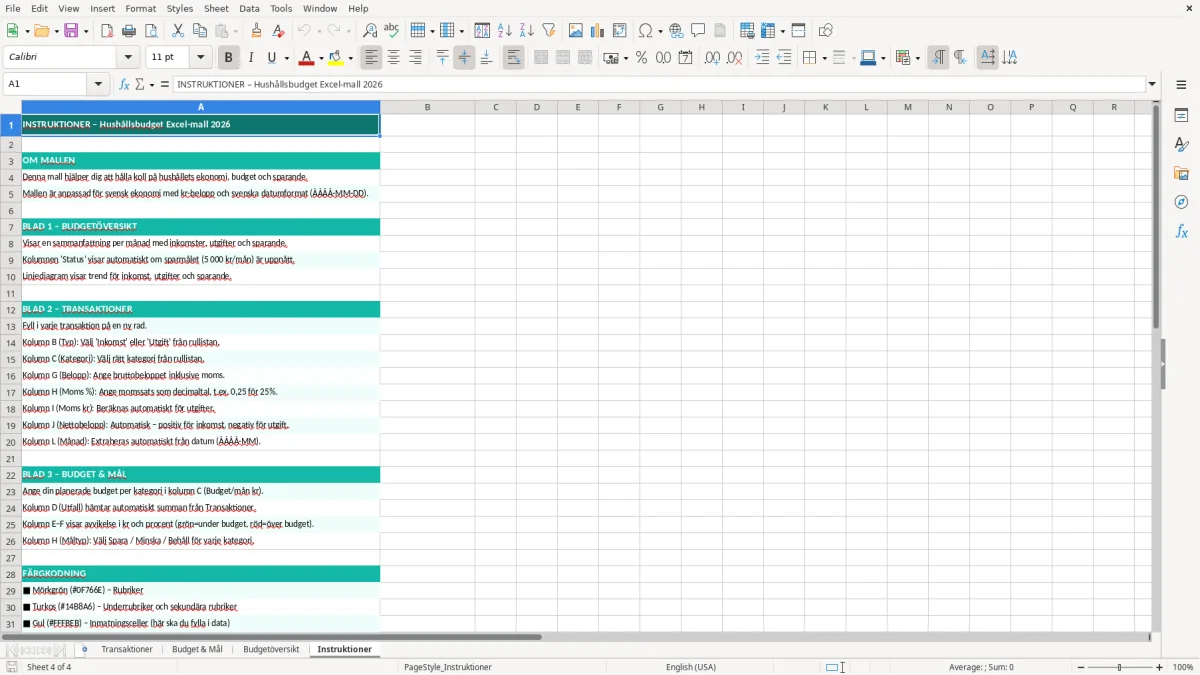Click the zoom out minus button
The height and width of the screenshot is (675, 1200).
[1081, 667]
